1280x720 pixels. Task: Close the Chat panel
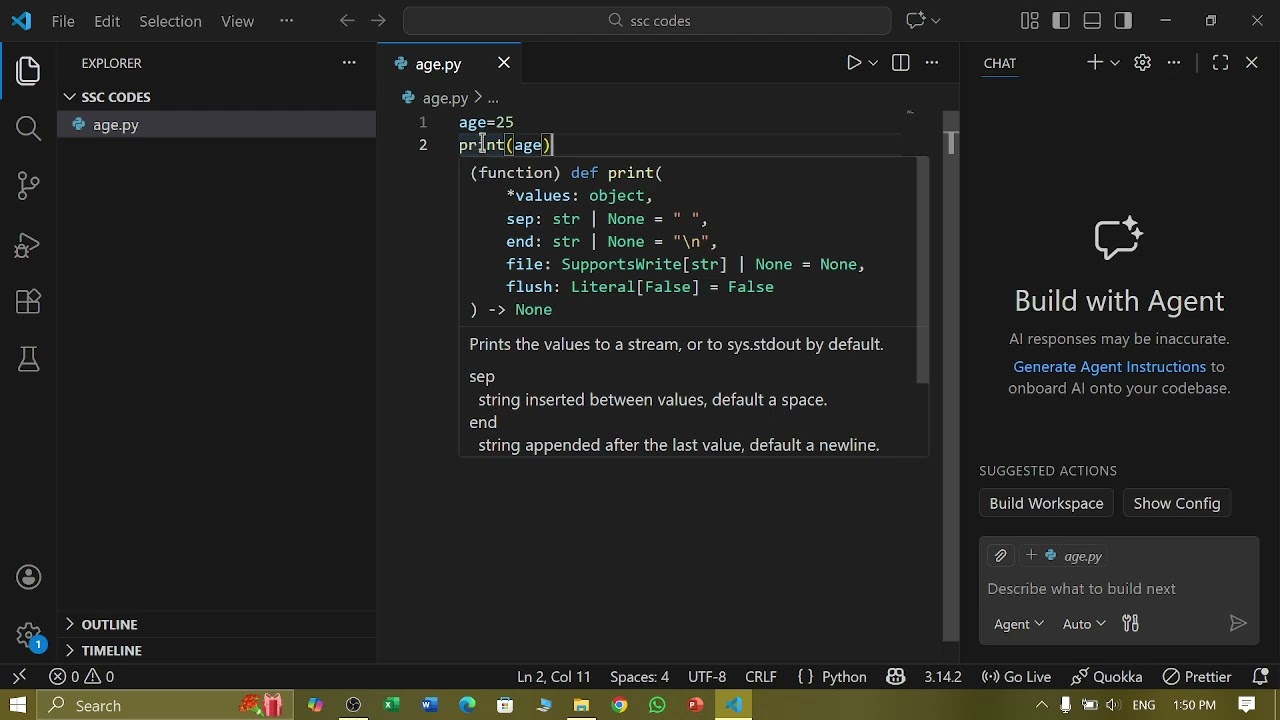(1252, 63)
